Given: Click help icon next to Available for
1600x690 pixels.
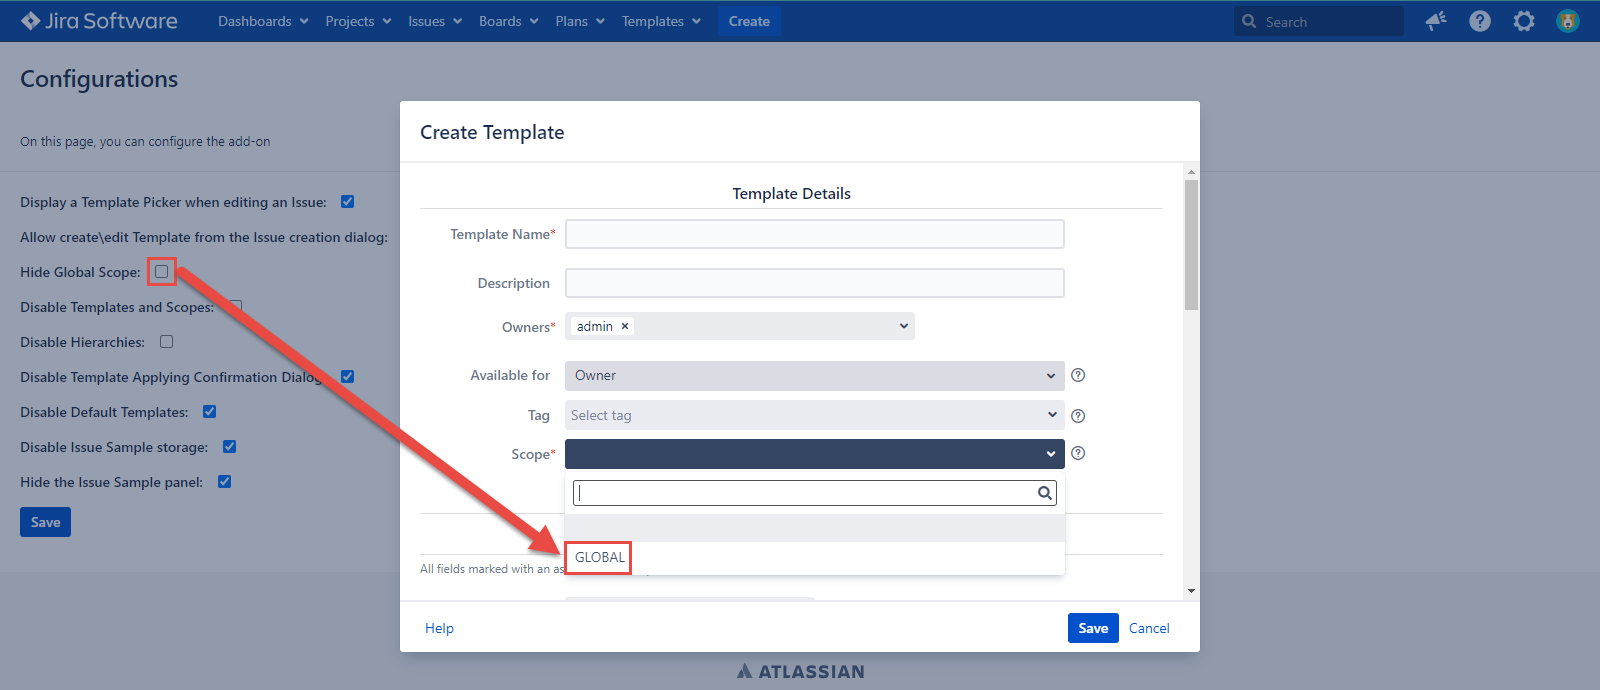Looking at the screenshot, I should pyautogui.click(x=1078, y=375).
